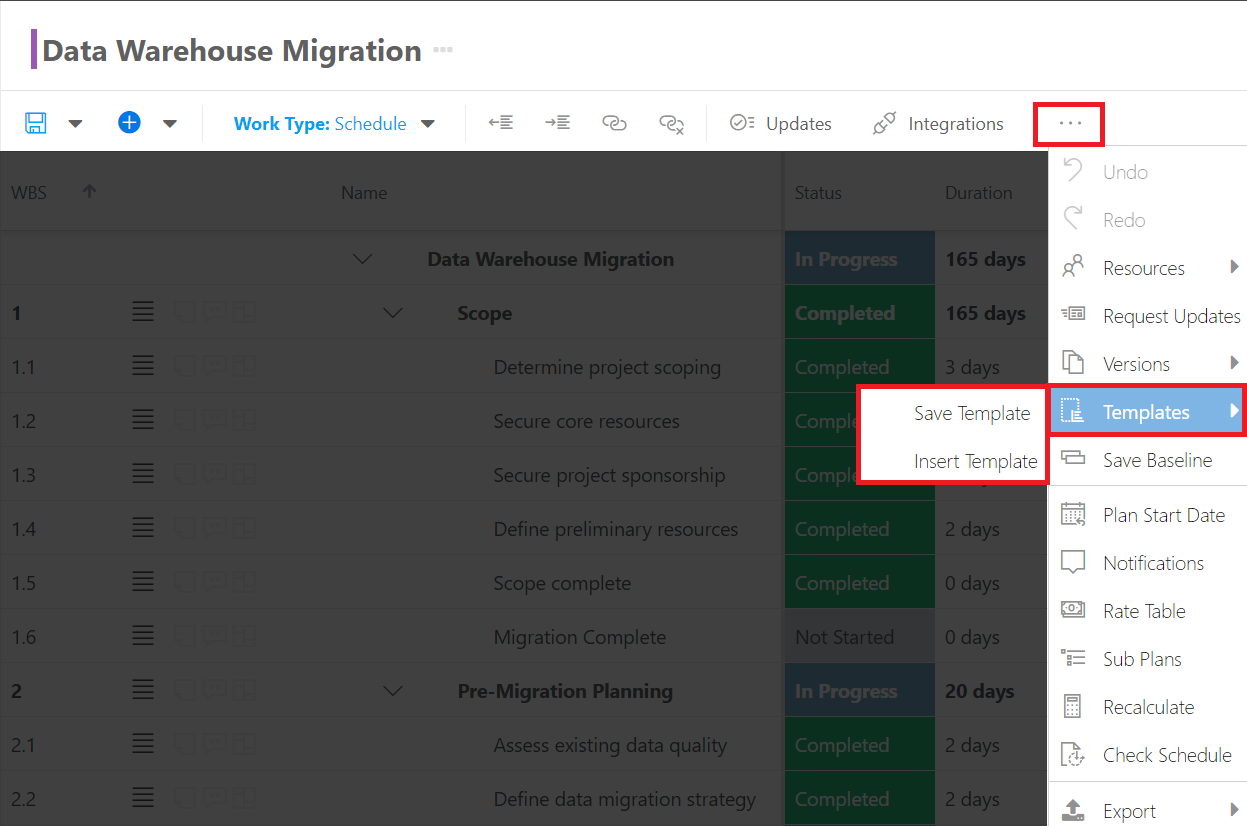This screenshot has width=1247, height=826.
Task: Toggle the checkbox icon on row 1.3
Action: click(x=185, y=475)
